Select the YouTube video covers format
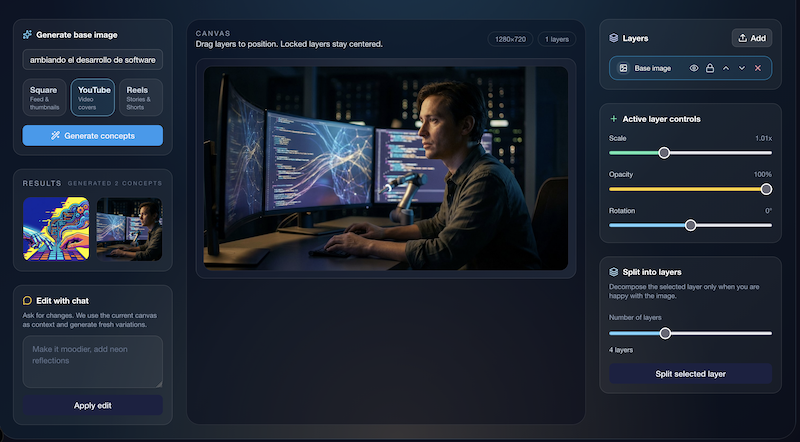The width and height of the screenshot is (800, 442). [93, 97]
